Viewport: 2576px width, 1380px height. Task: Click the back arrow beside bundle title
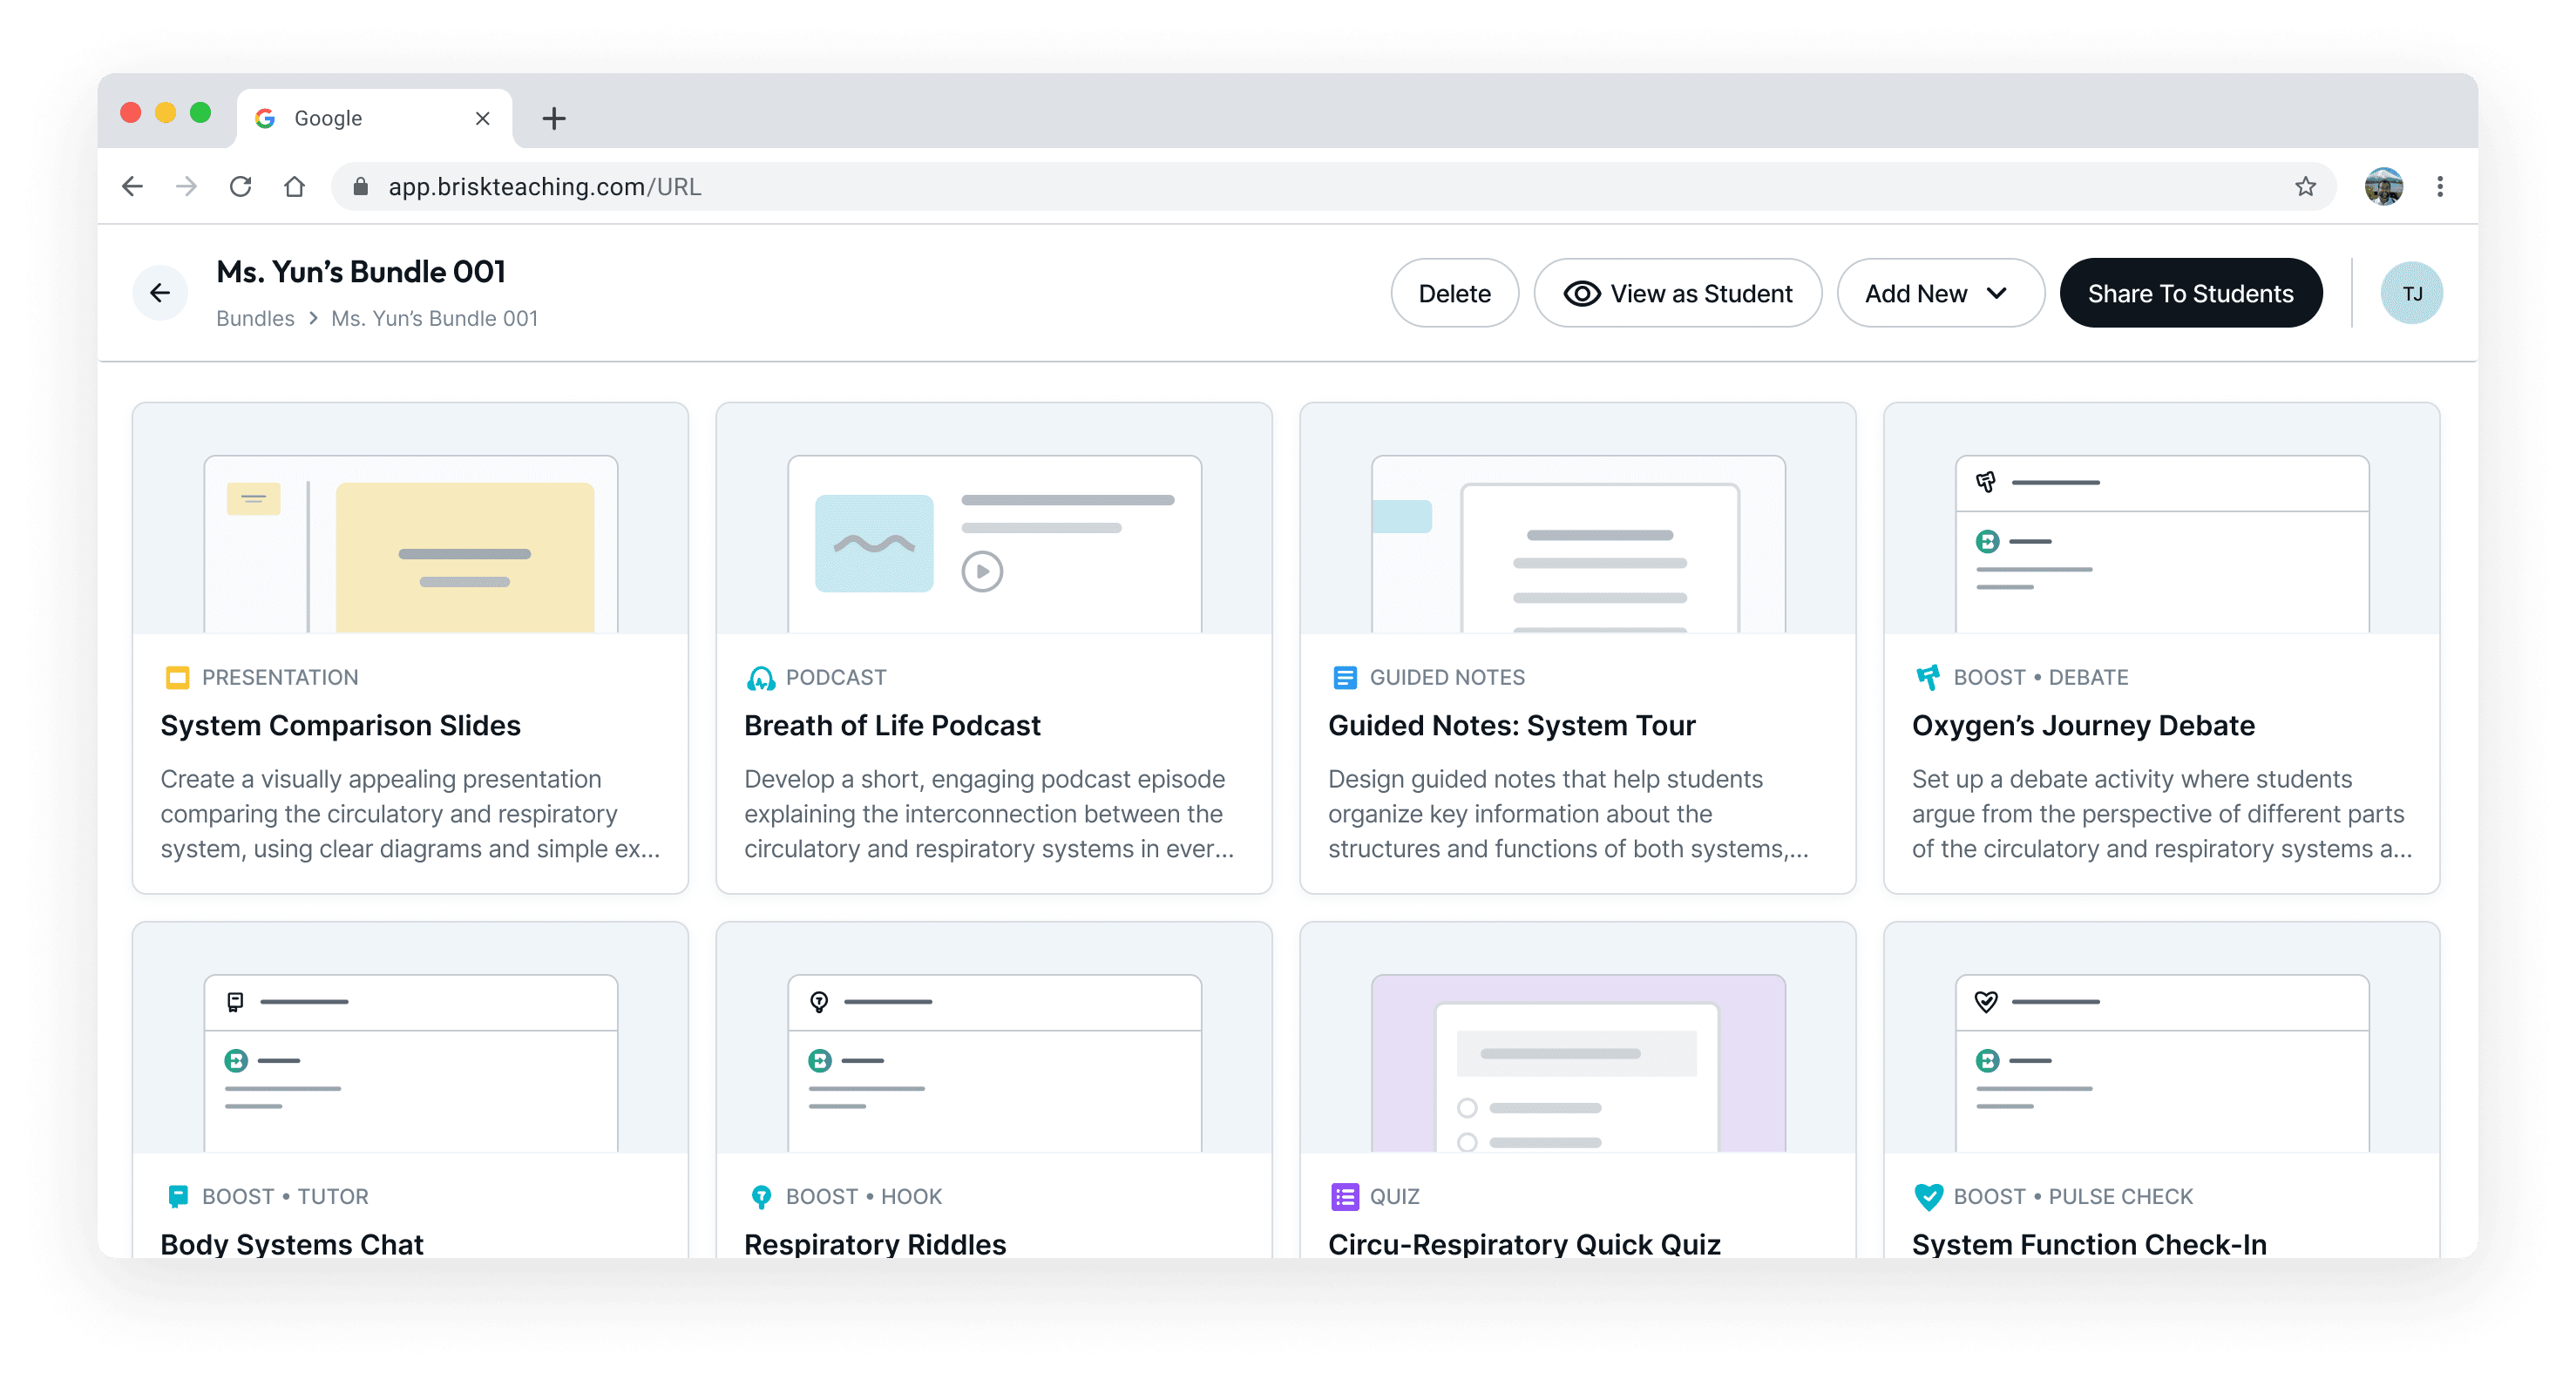(x=160, y=293)
